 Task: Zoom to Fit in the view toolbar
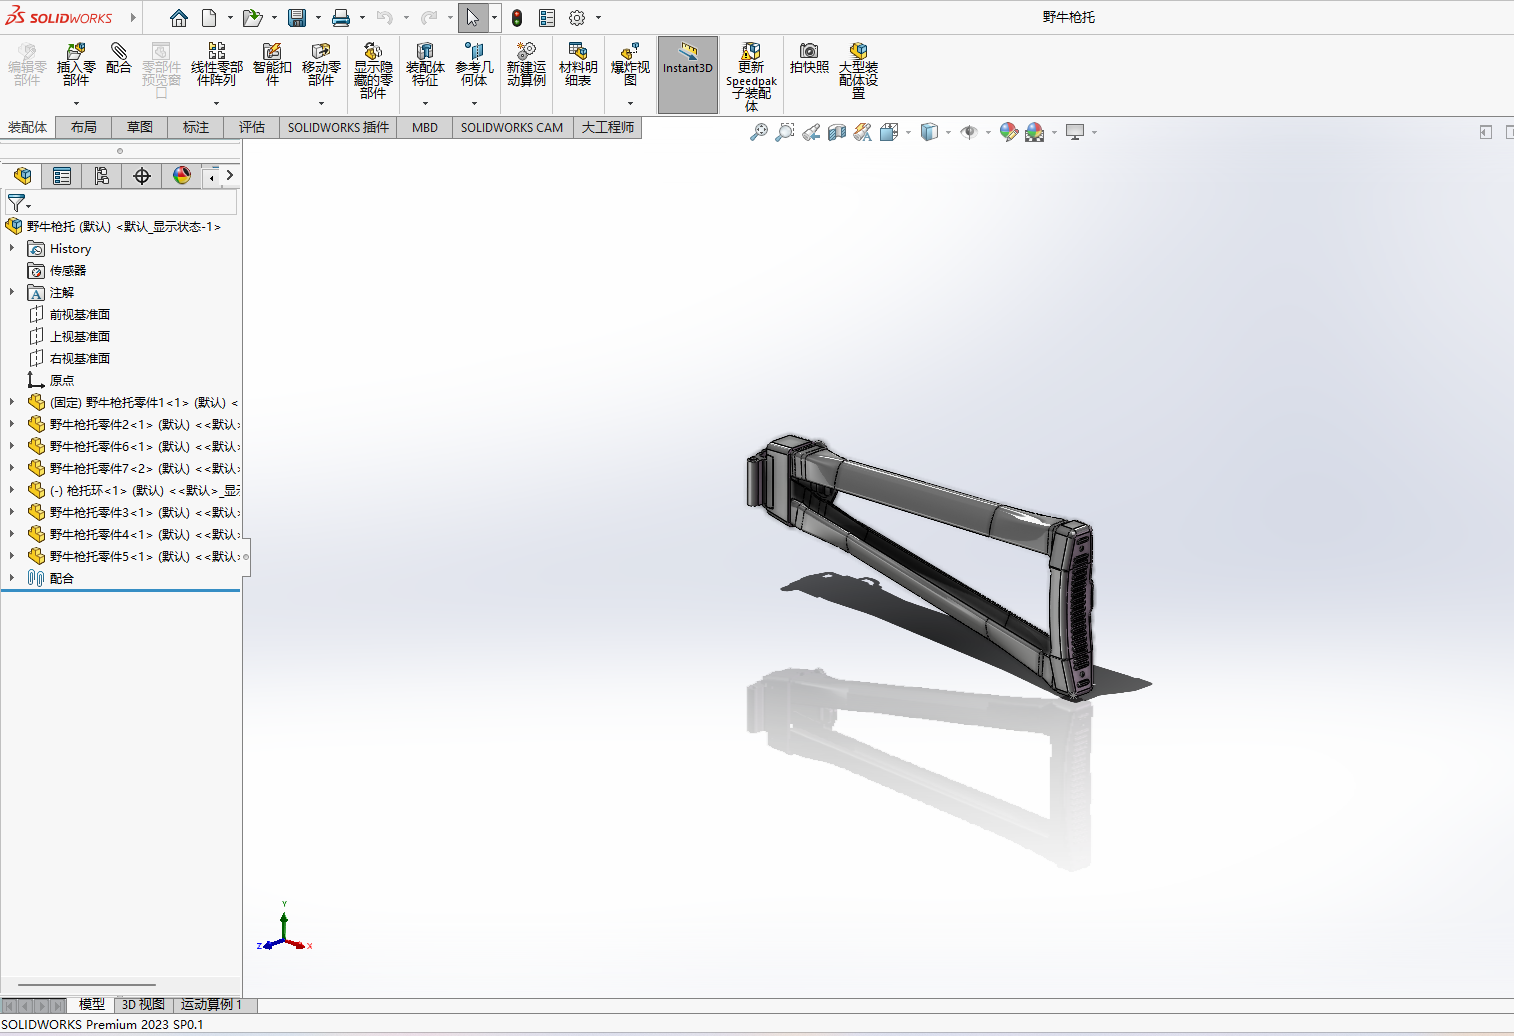click(x=759, y=132)
